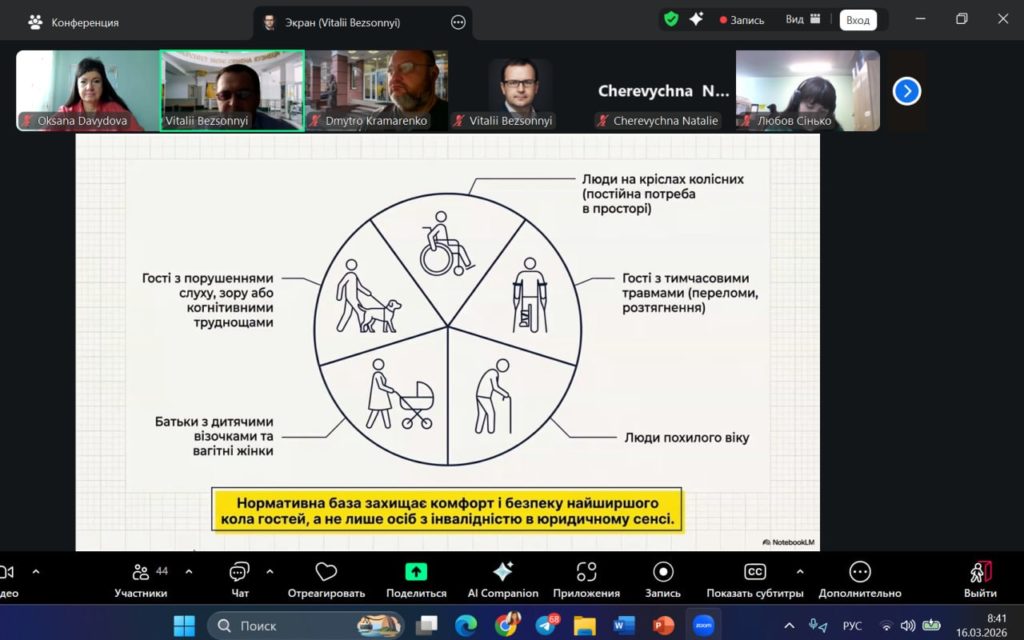
Task: Expand the chevron next to Чат
Action: tap(270, 571)
